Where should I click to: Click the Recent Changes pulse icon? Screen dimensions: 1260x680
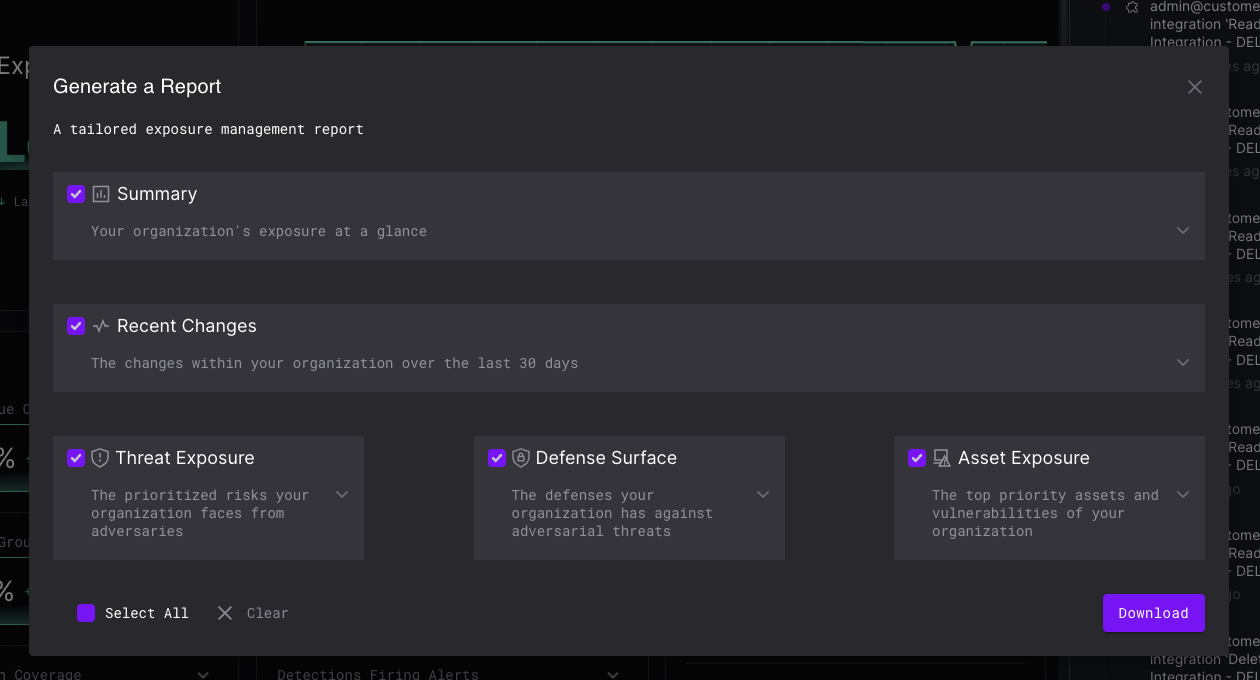pos(101,326)
